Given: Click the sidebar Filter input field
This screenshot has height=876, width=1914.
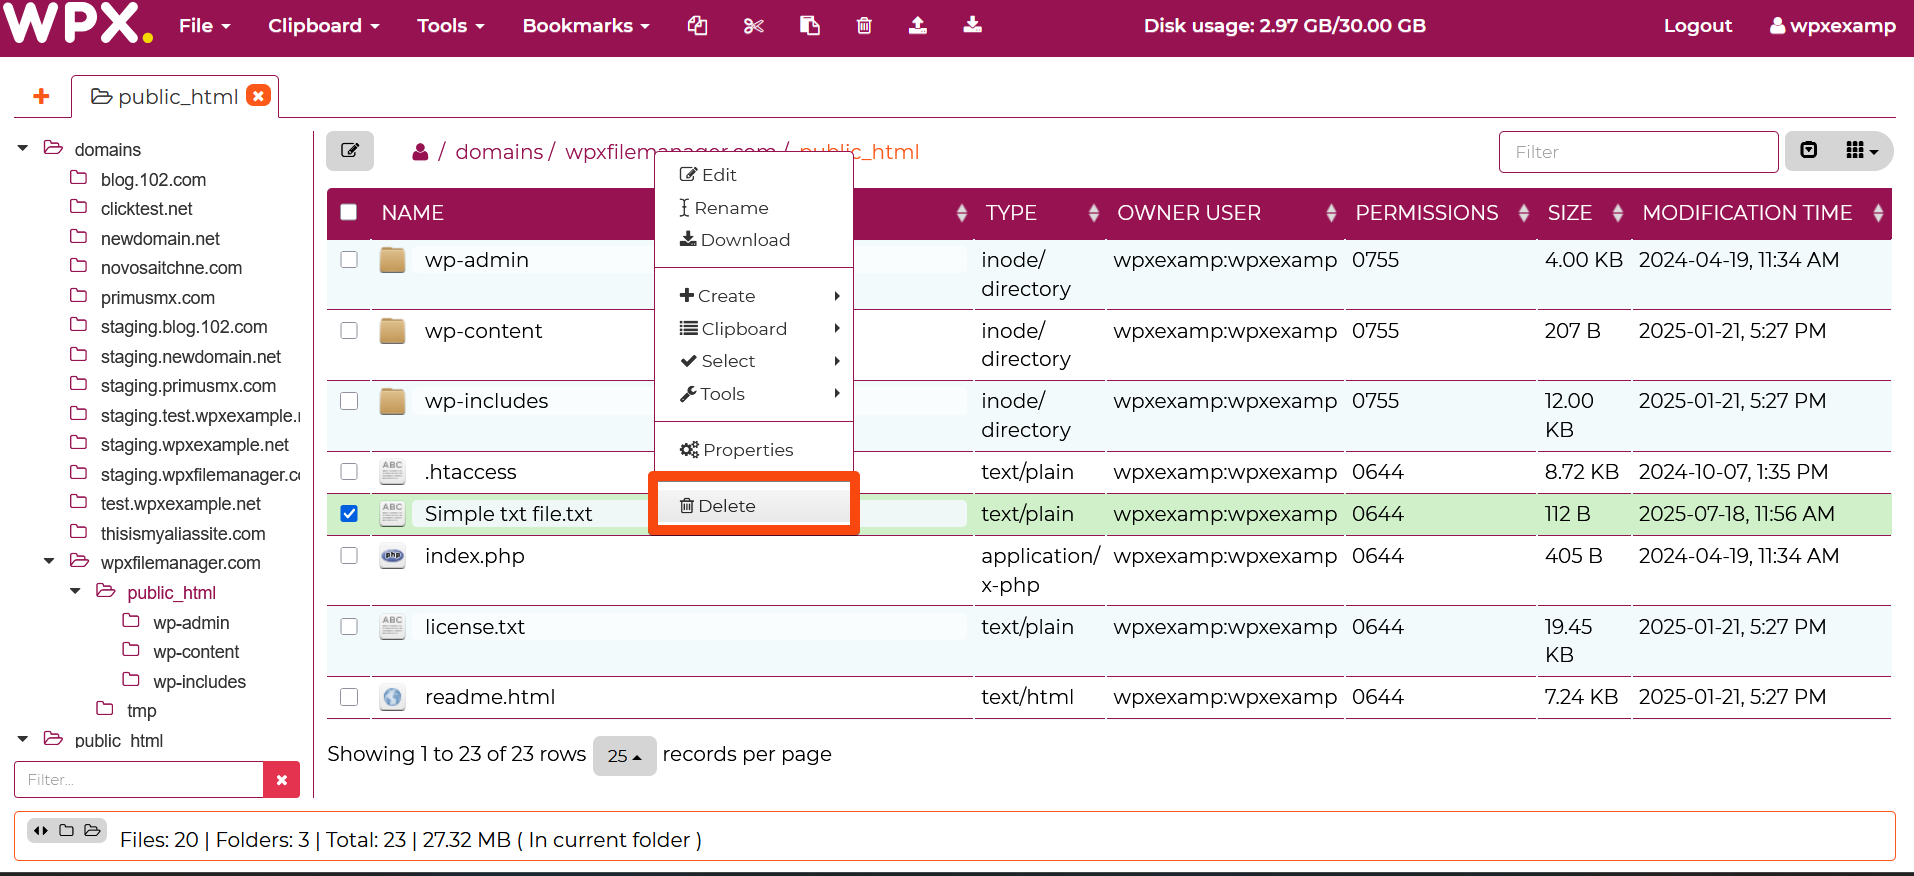Looking at the screenshot, I should coord(139,780).
